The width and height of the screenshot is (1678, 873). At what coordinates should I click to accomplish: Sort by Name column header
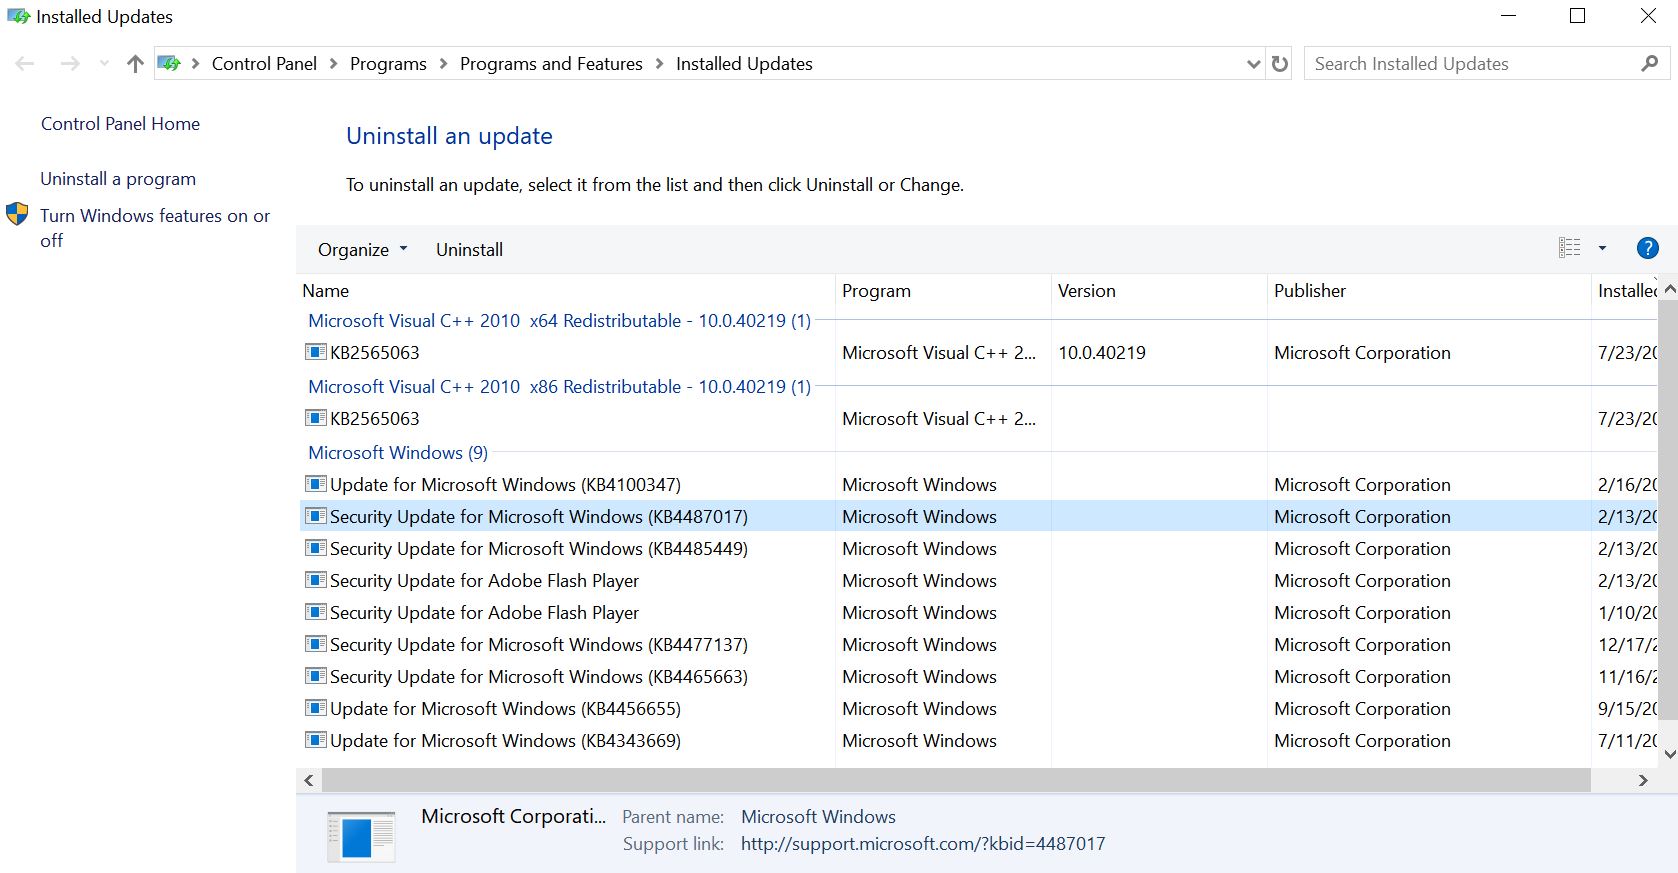point(566,291)
